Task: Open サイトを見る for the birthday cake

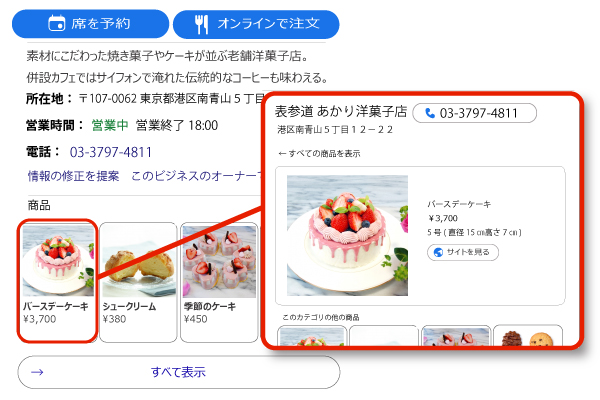Action: click(x=463, y=252)
